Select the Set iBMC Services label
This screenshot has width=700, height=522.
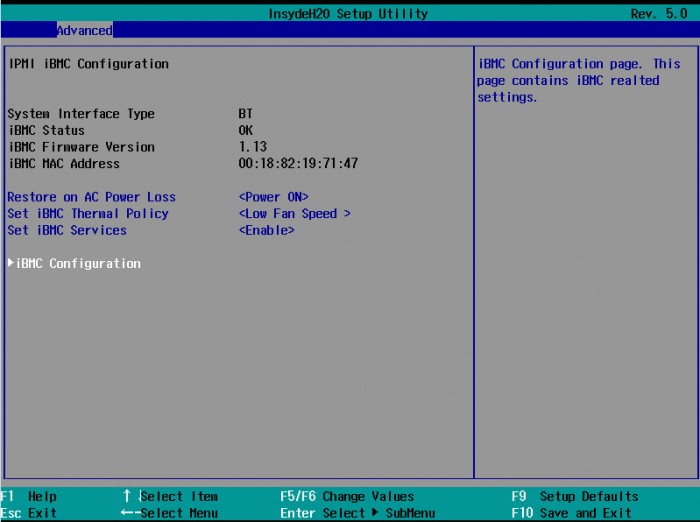click(67, 230)
